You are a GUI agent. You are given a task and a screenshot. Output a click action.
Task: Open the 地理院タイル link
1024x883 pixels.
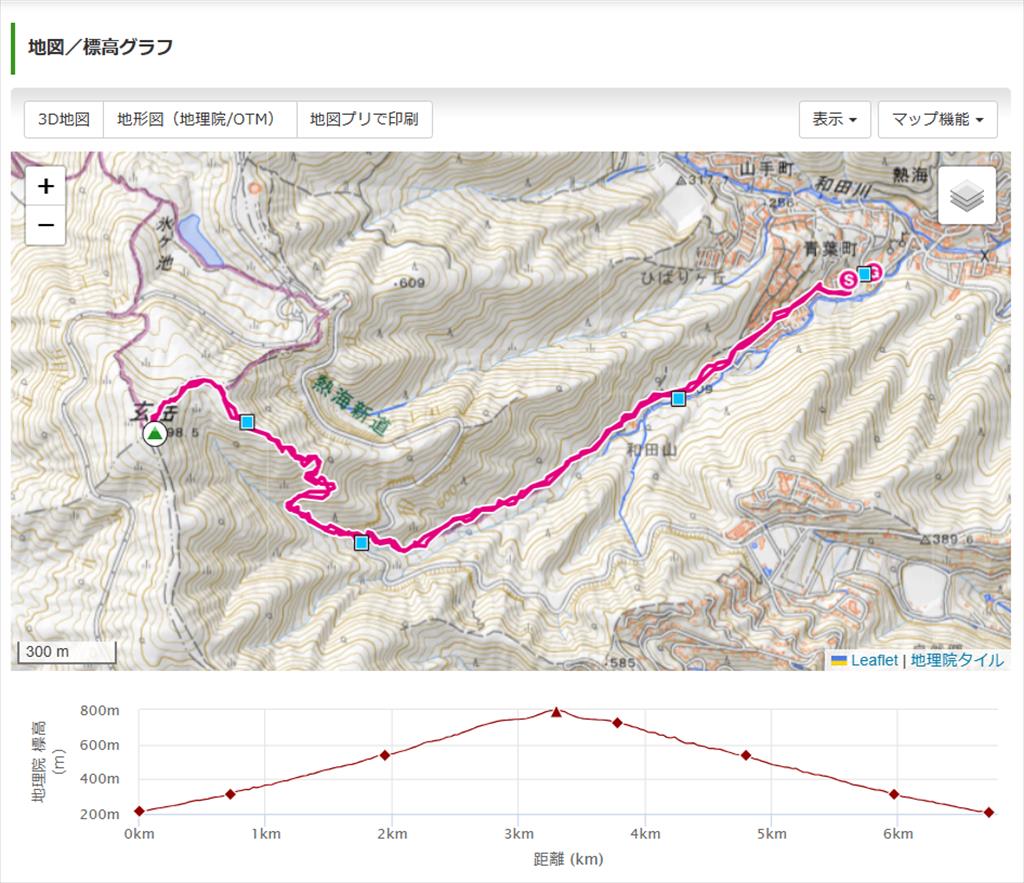point(957,660)
